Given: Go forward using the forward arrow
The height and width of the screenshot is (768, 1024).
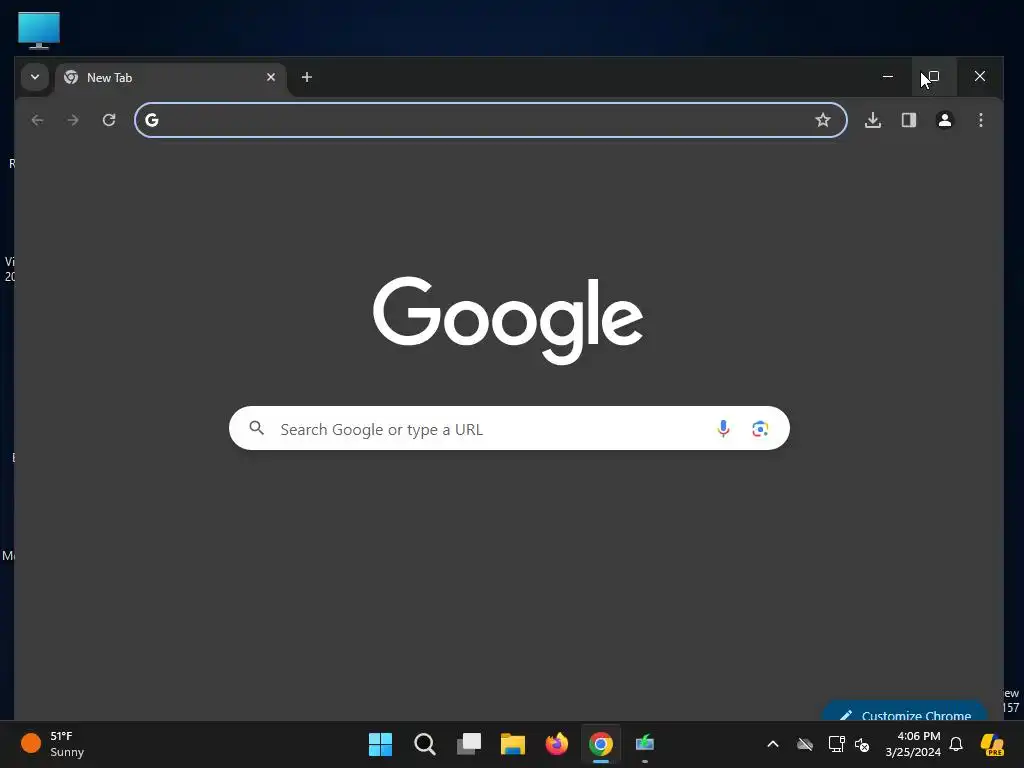Looking at the screenshot, I should point(73,120).
